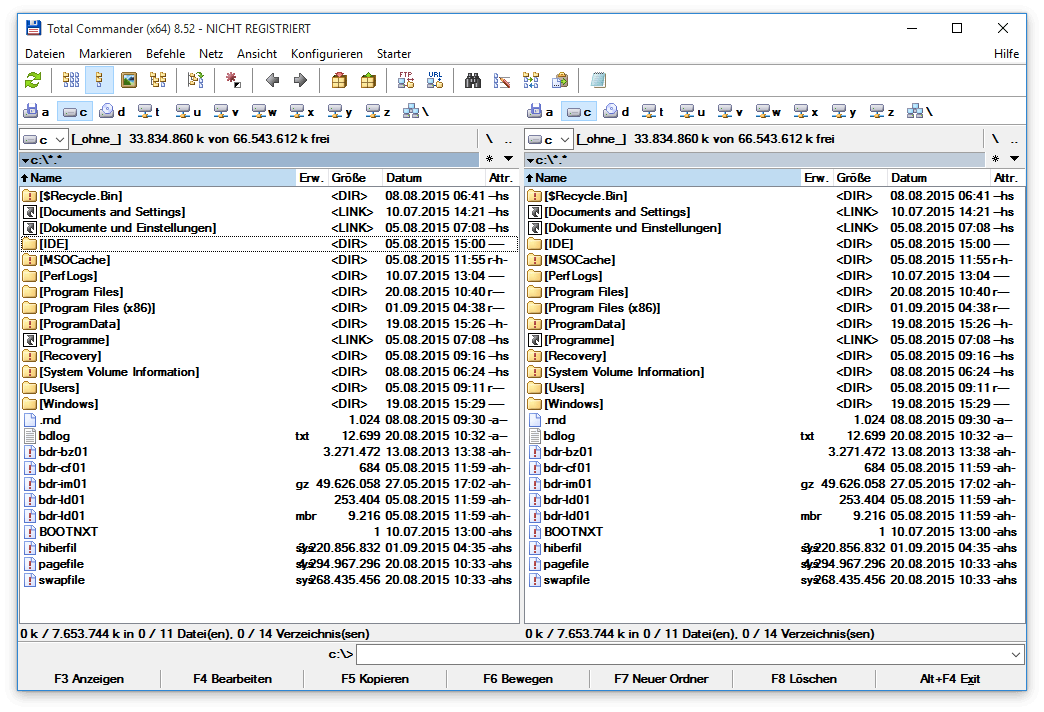Toggle drive c button in left drive bar
This screenshot has width=1044, height=712.
[x=75, y=112]
